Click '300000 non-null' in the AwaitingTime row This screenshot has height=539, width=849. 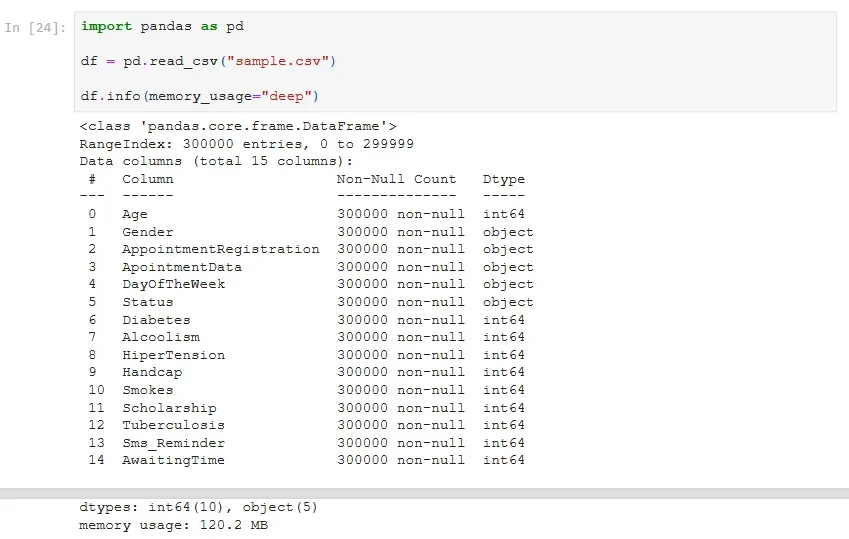tap(401, 460)
